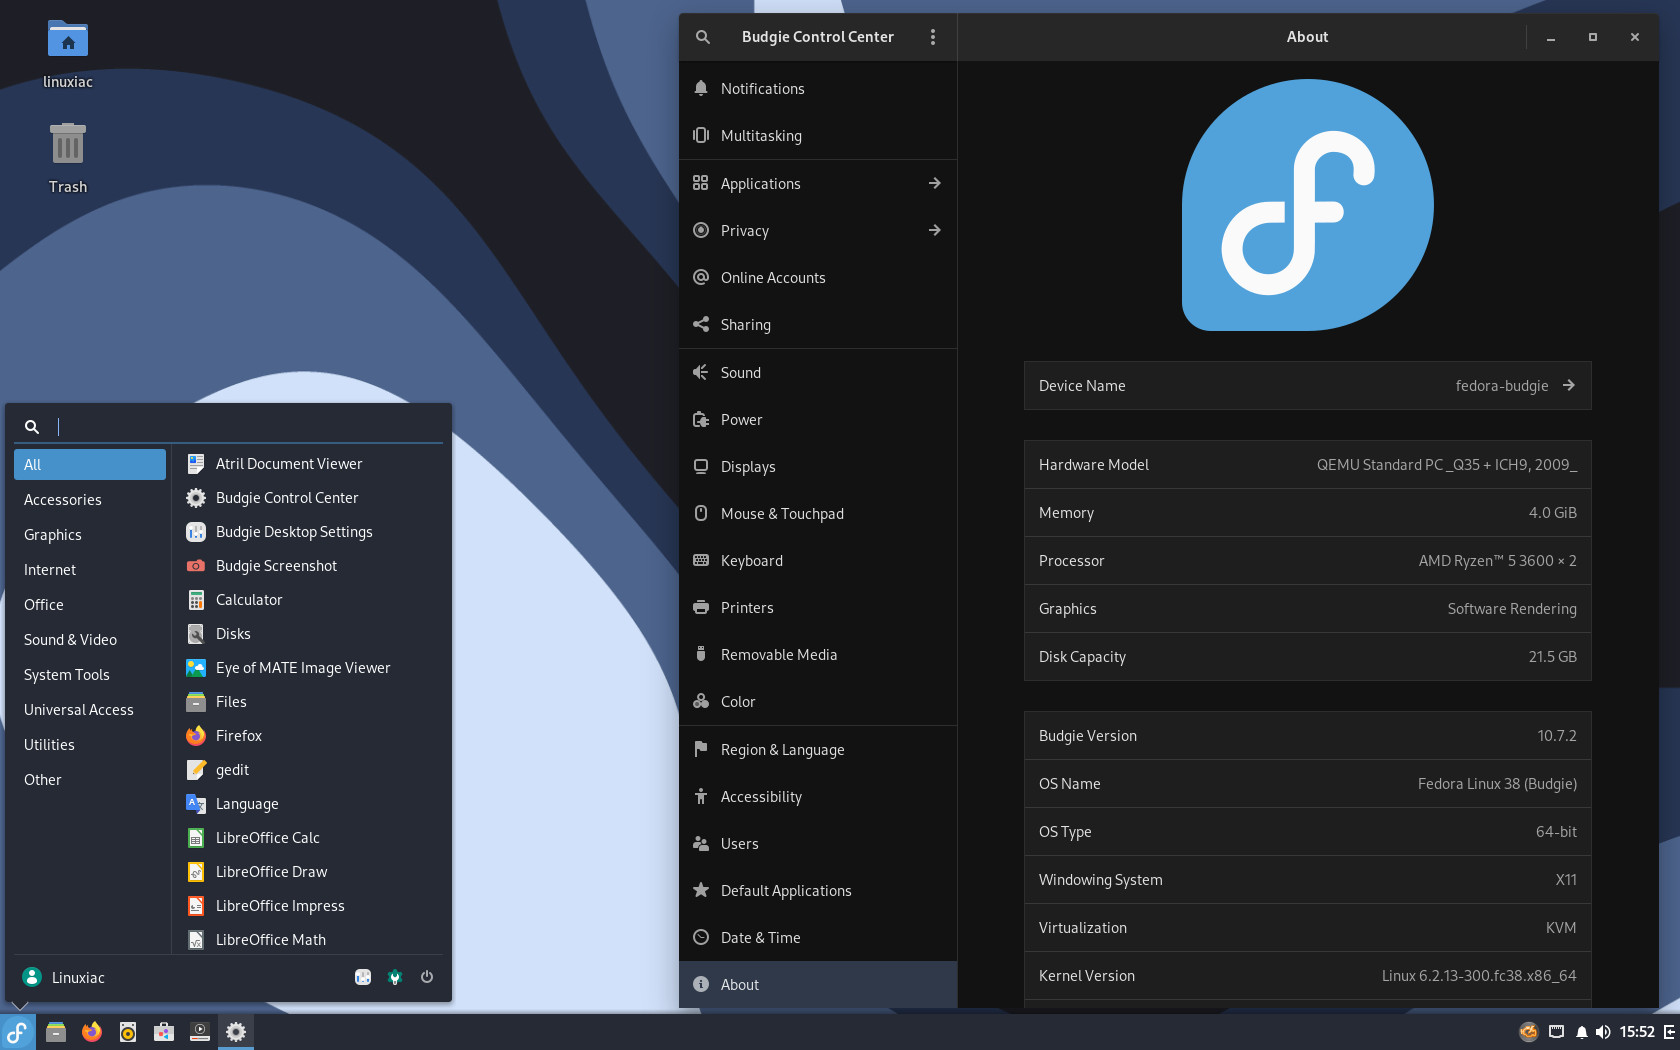1680x1050 pixels.
Task: Select the Sound & Video category
Action: pos(90,640)
